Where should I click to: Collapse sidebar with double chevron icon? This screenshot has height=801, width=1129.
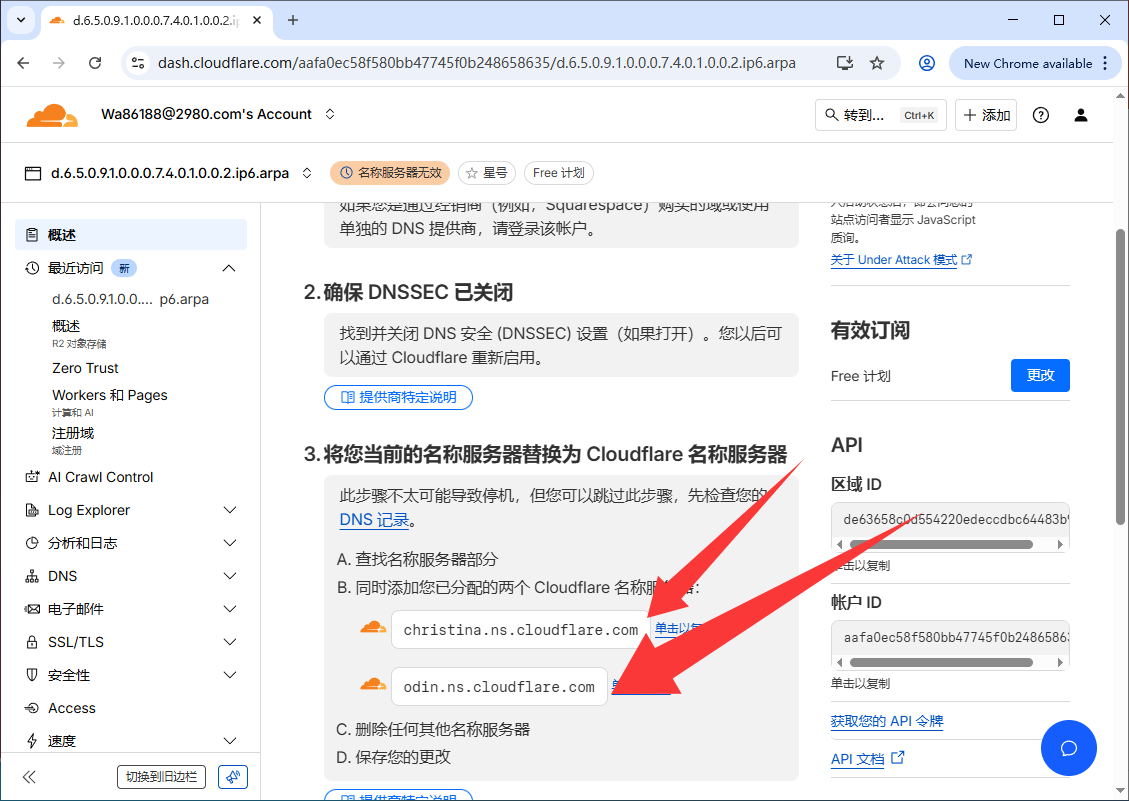pos(29,777)
